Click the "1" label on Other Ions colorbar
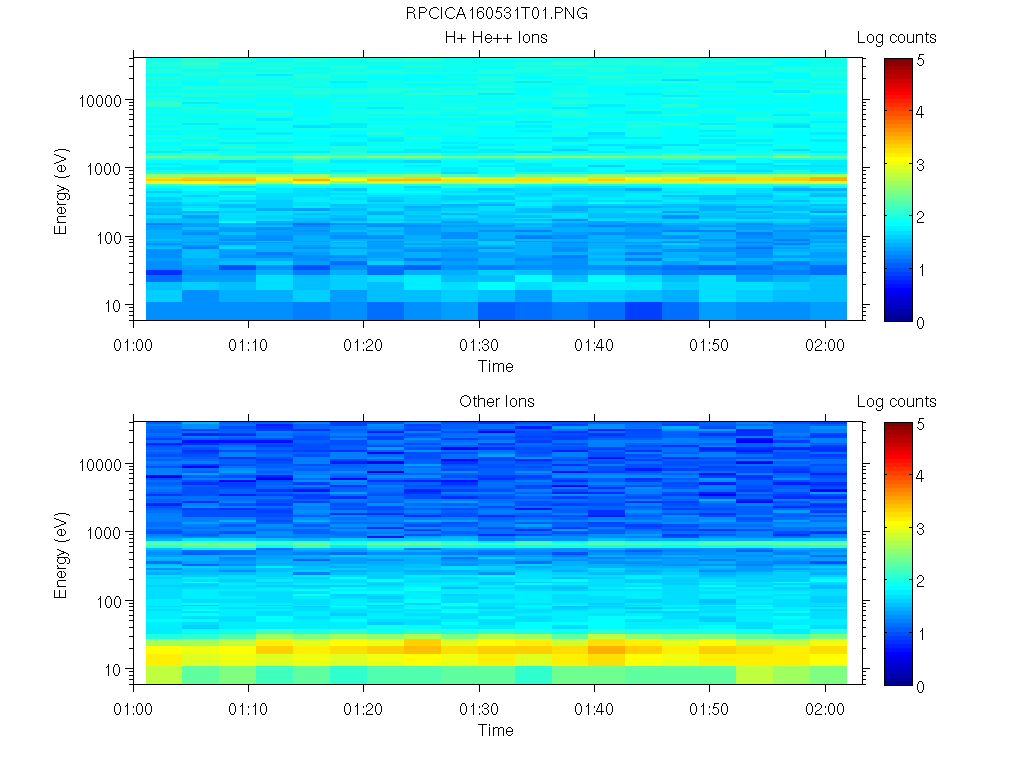Viewport: 1024px width, 768px height. pos(921,634)
